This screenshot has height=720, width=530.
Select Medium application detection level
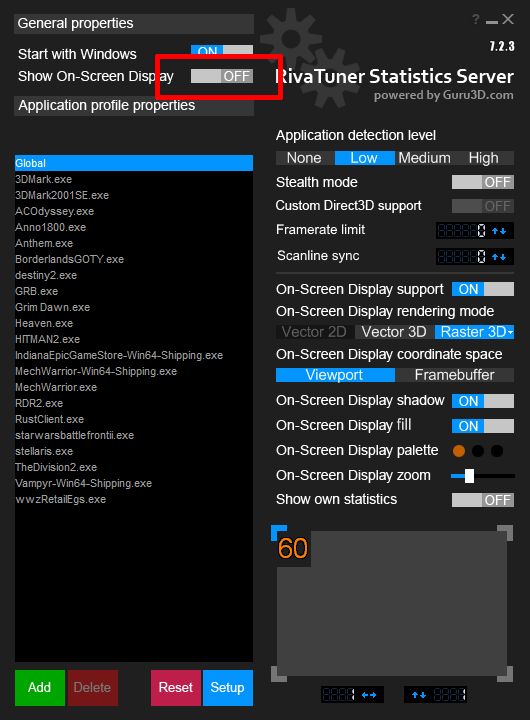coord(424,158)
